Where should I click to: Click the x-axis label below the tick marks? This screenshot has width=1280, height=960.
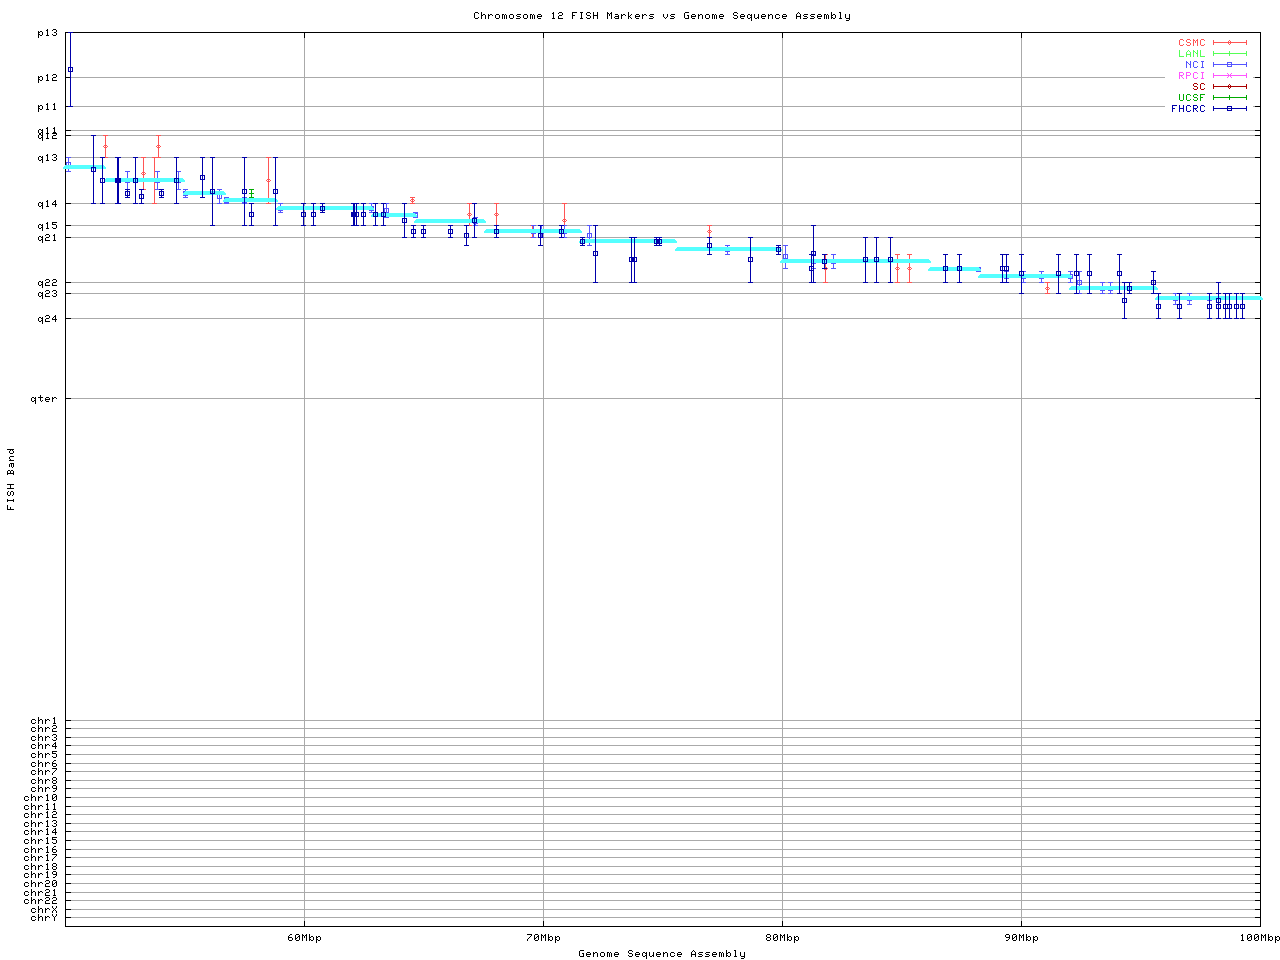661,954
